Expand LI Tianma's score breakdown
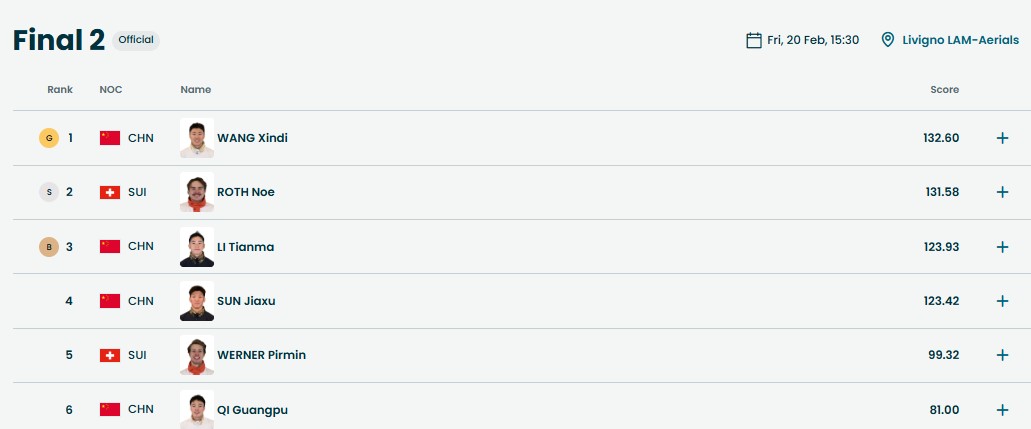This screenshot has height=429, width=1031. (x=1002, y=247)
